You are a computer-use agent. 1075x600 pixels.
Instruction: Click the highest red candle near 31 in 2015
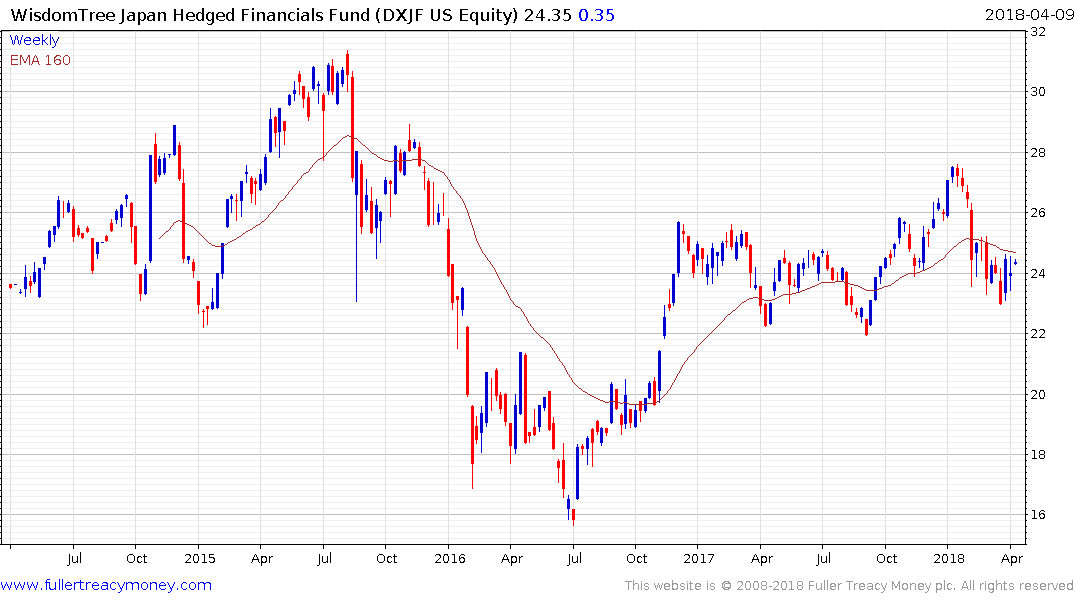click(x=348, y=63)
